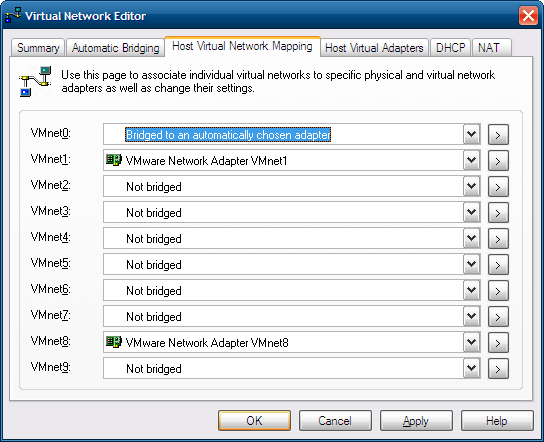Screen dimensions: 544x442
Task: Open the VMnet5 arrow options button
Action: click(498, 265)
